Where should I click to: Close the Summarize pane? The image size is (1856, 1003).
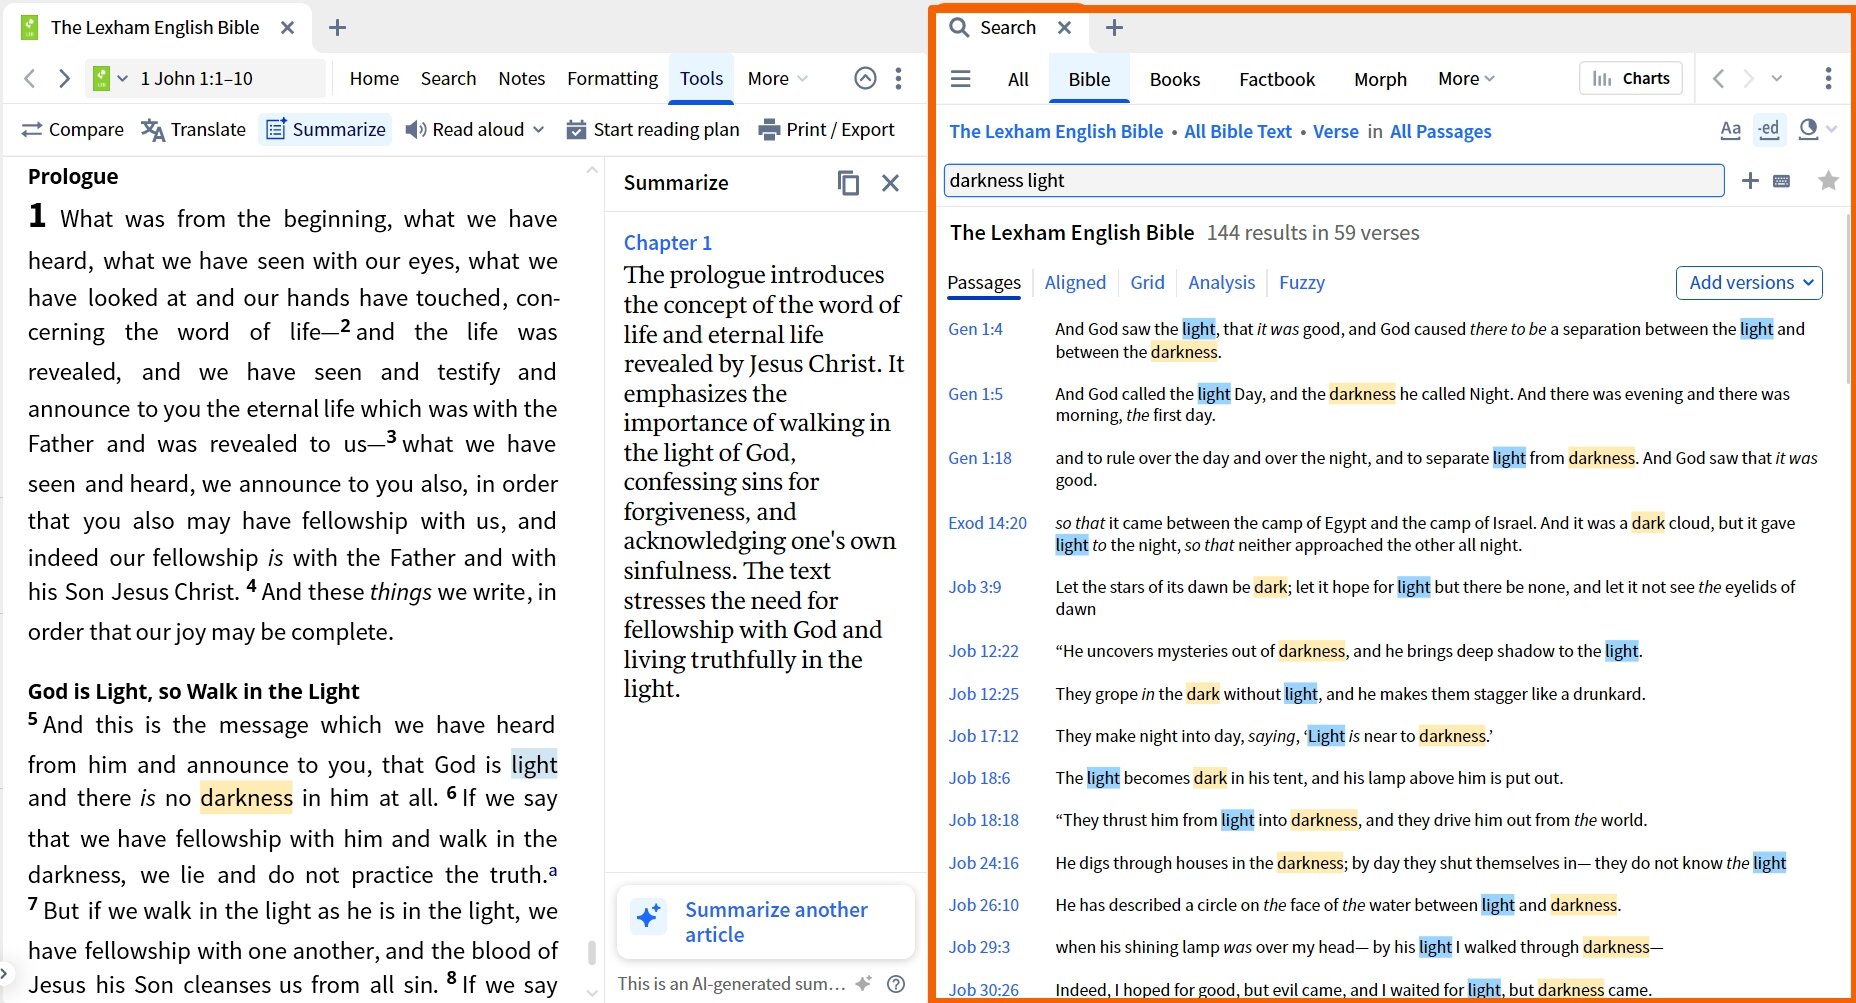pyautogui.click(x=890, y=183)
